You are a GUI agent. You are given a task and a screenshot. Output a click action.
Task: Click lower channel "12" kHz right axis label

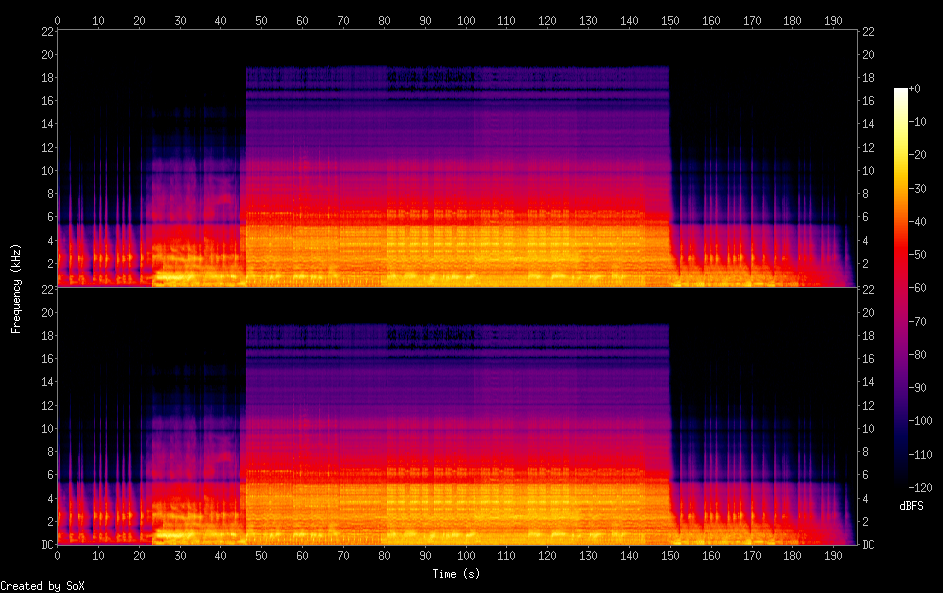click(x=868, y=405)
